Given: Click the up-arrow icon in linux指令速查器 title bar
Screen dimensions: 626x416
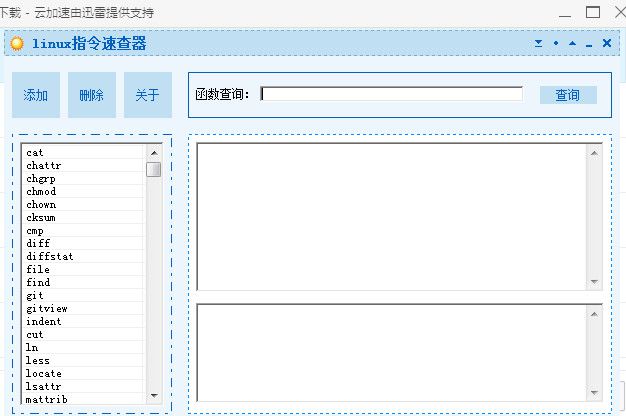Looking at the screenshot, I should point(573,43).
